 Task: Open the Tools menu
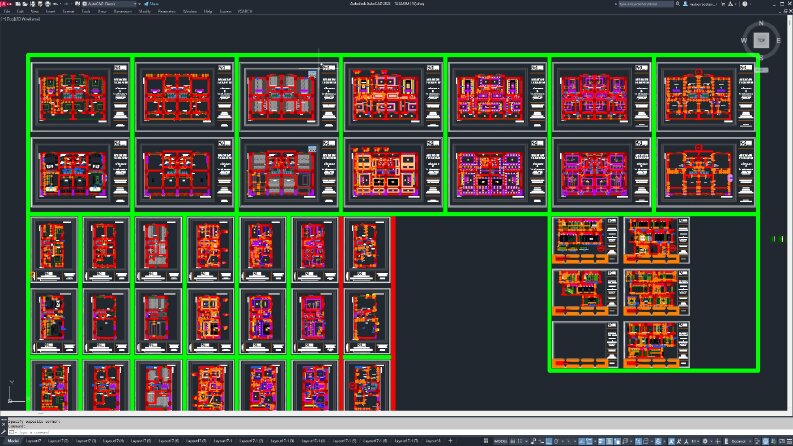click(86, 11)
